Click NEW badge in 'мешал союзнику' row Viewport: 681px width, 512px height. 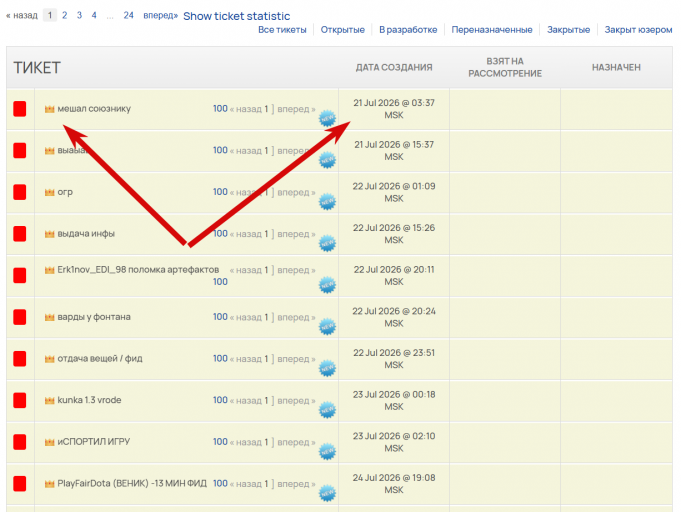(327, 118)
